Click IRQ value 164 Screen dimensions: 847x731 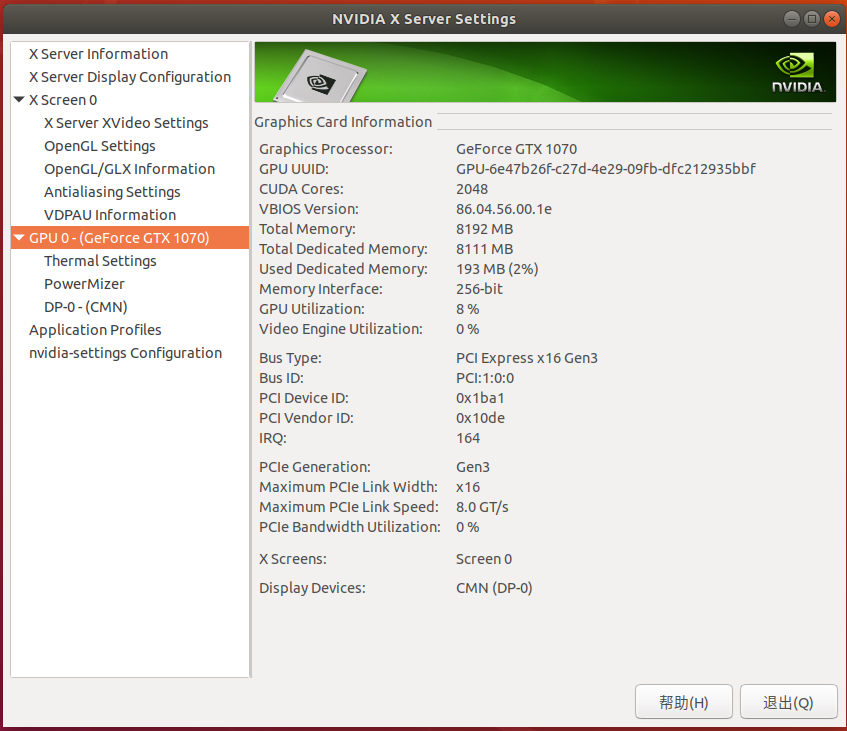tap(468, 438)
